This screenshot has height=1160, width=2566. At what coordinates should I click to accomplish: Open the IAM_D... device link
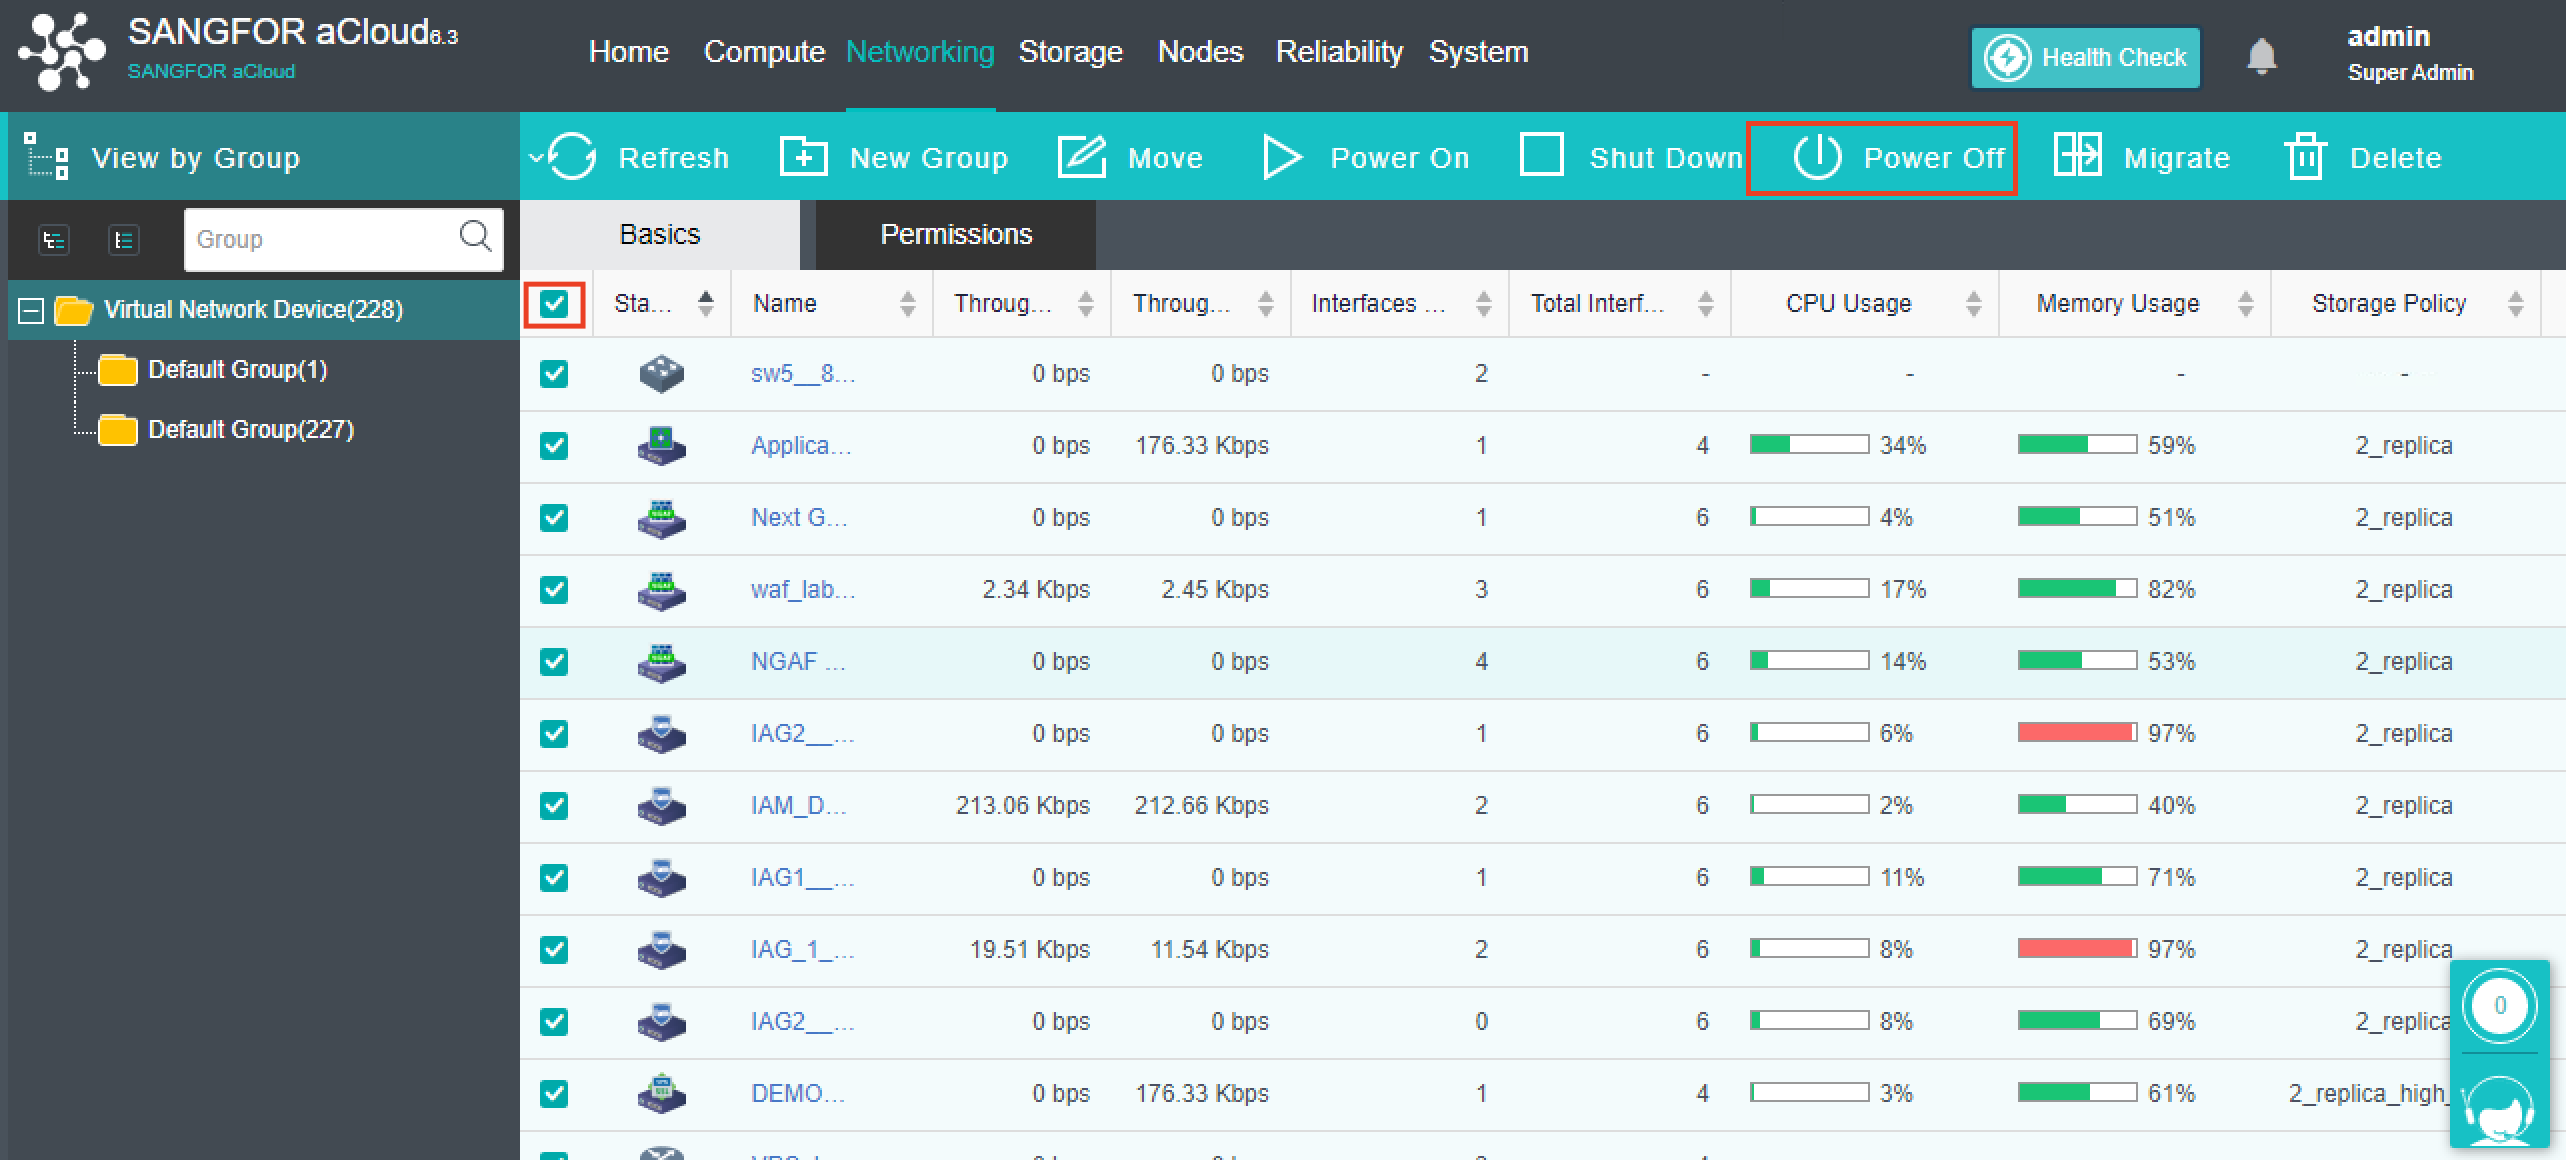(799, 806)
